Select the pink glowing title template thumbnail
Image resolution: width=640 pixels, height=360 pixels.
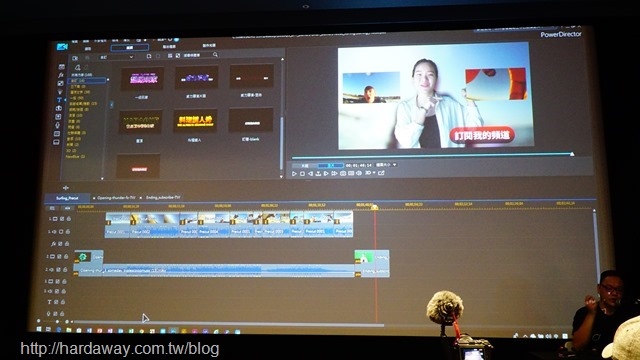[142, 79]
